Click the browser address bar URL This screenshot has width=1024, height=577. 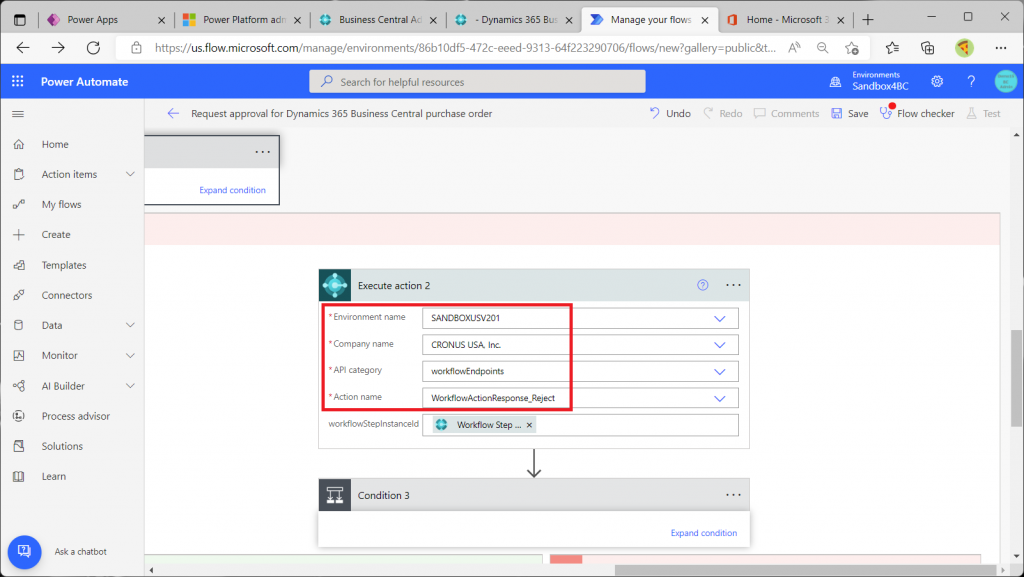coord(465,48)
